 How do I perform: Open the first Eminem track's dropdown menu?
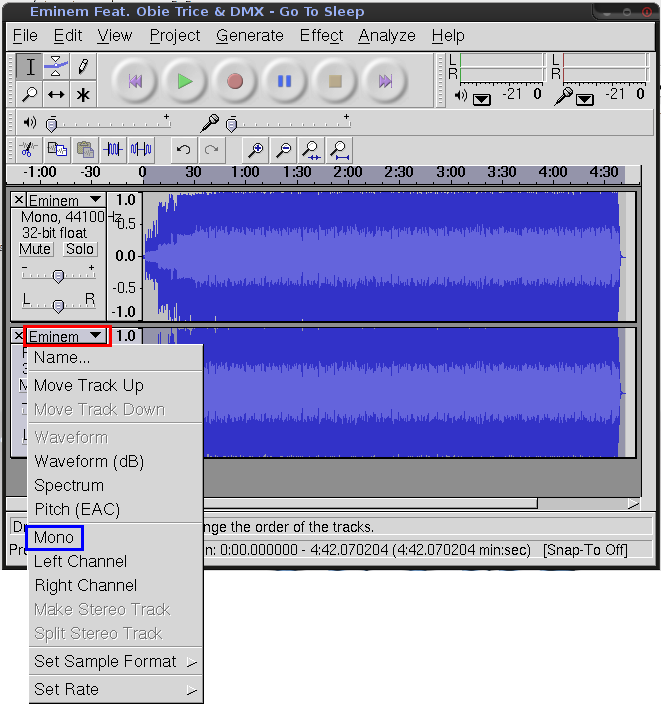(66, 200)
